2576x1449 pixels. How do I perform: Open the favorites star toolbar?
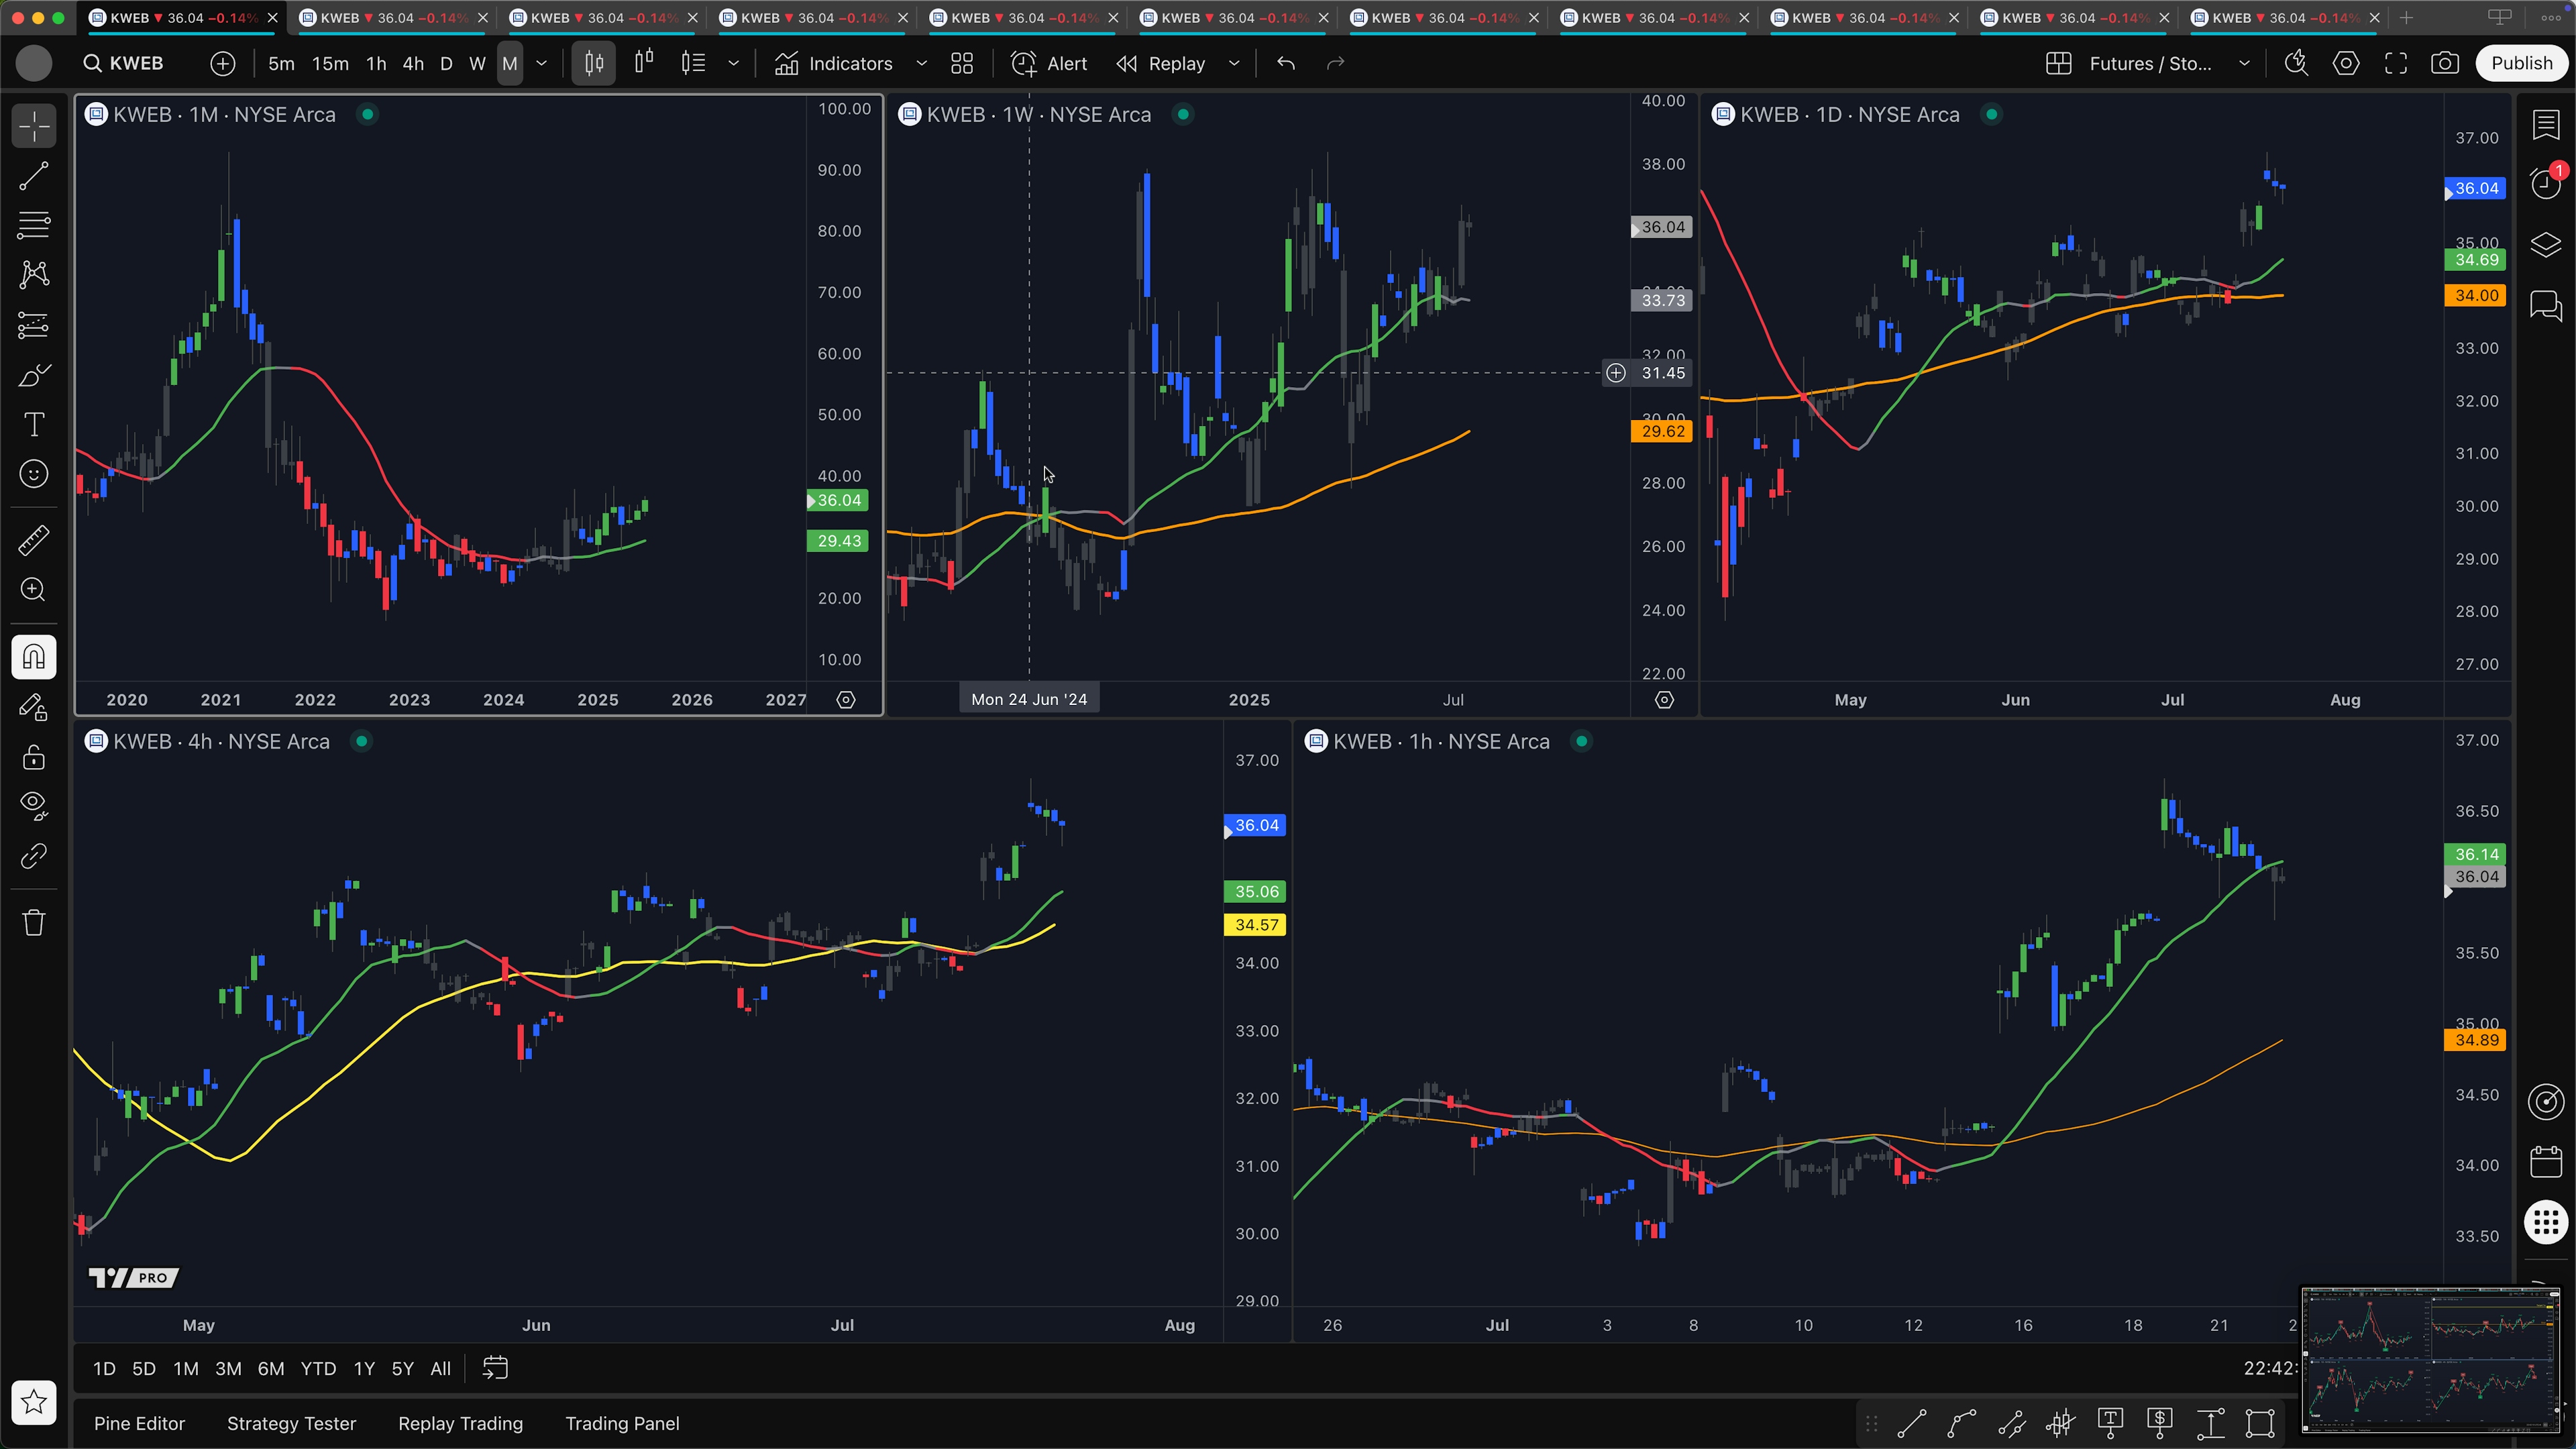34,1402
